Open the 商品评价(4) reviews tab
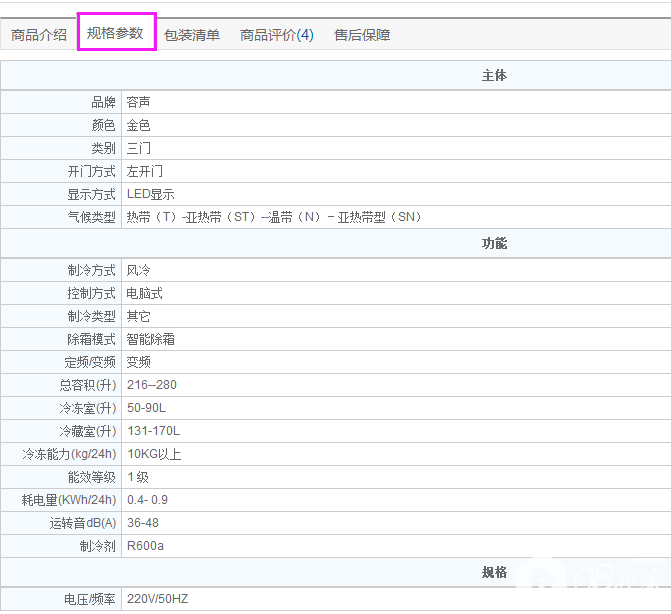The height and width of the screenshot is (614, 671). coord(277,35)
